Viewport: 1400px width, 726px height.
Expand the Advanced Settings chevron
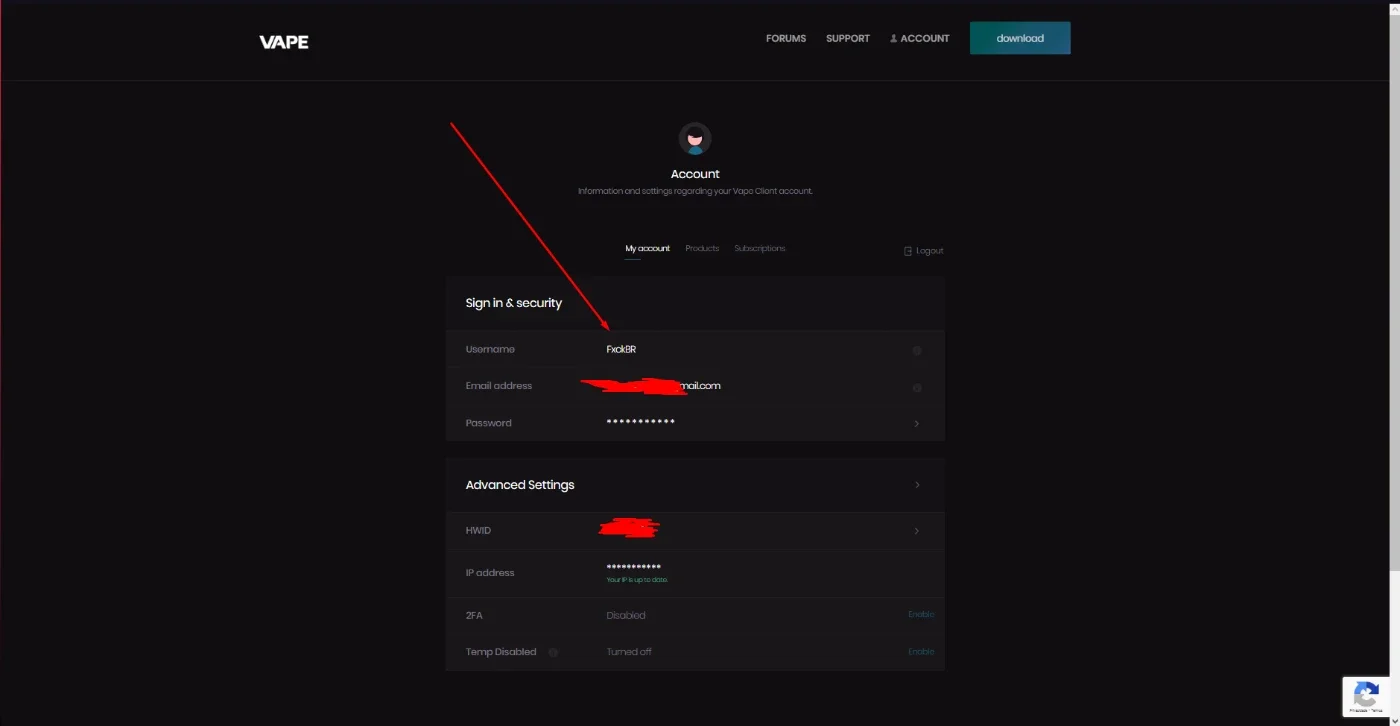pyautogui.click(x=917, y=485)
